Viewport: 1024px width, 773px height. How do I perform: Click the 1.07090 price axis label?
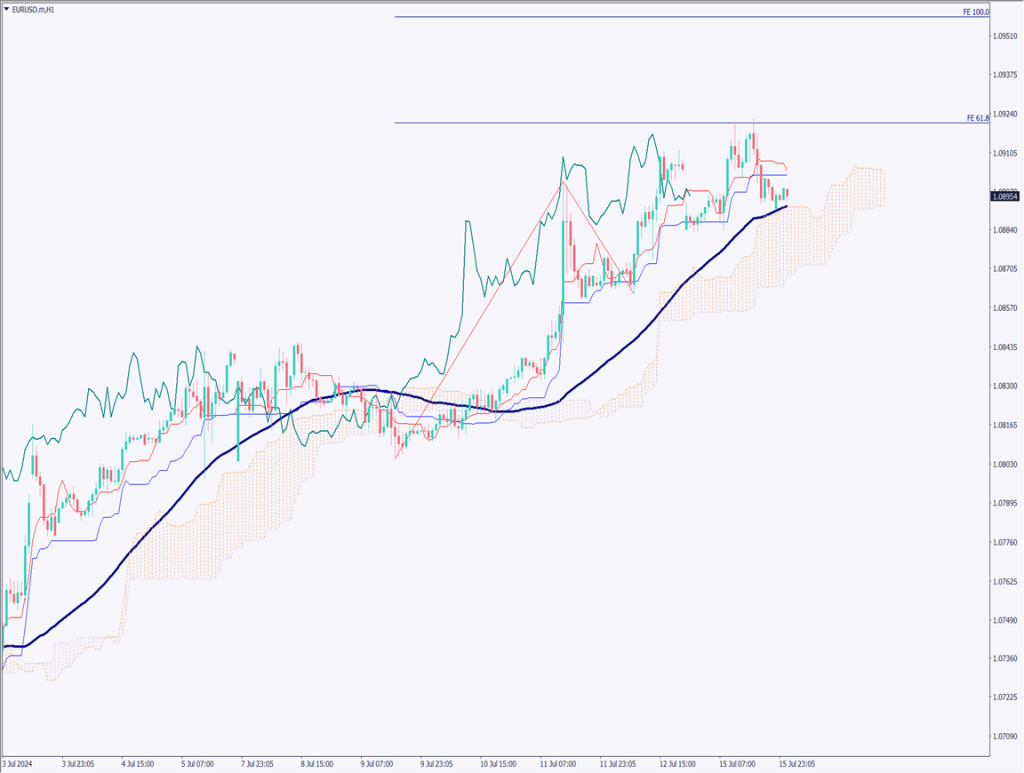click(x=1005, y=737)
